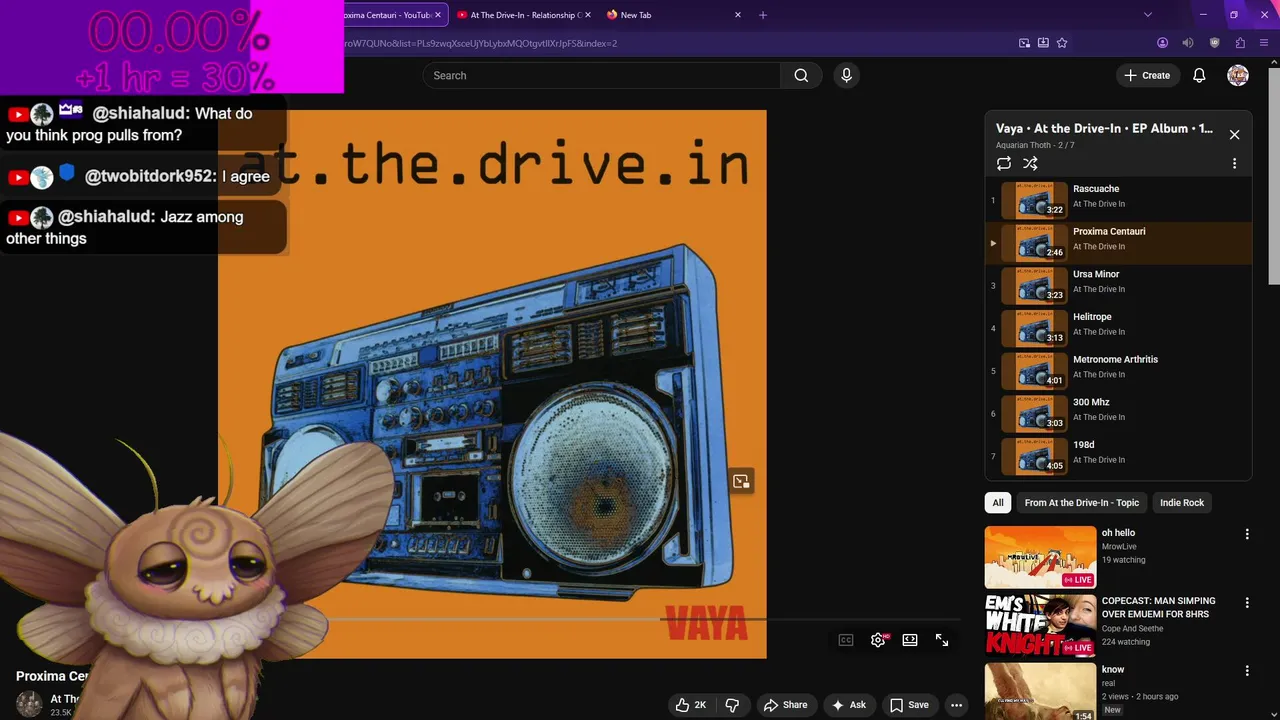This screenshot has height=720, width=1280.
Task: Close the Vaya playlist panel
Action: click(1234, 134)
